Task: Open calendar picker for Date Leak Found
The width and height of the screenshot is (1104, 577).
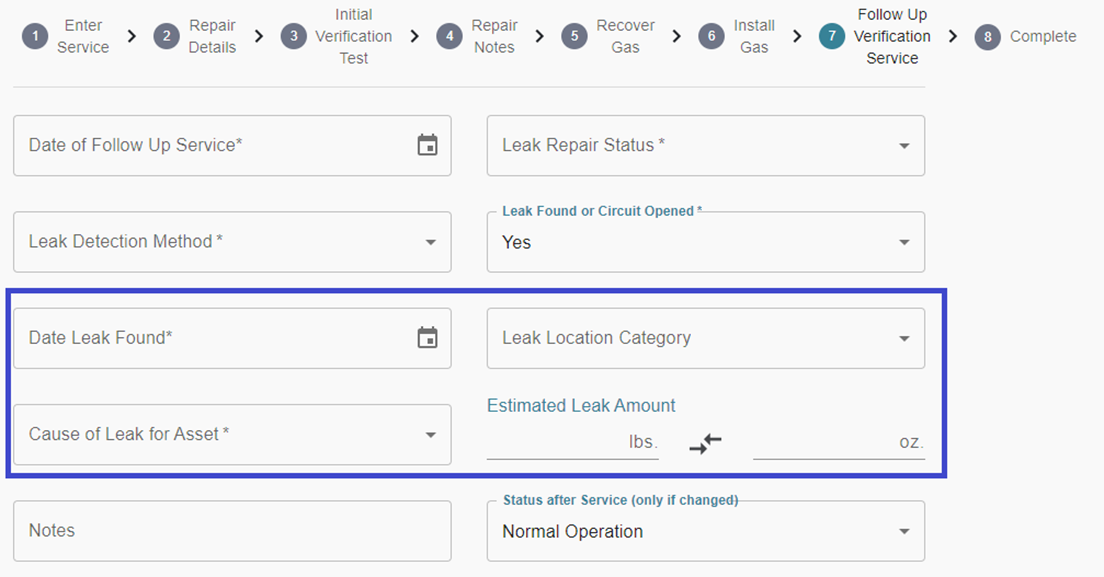Action: point(427,338)
